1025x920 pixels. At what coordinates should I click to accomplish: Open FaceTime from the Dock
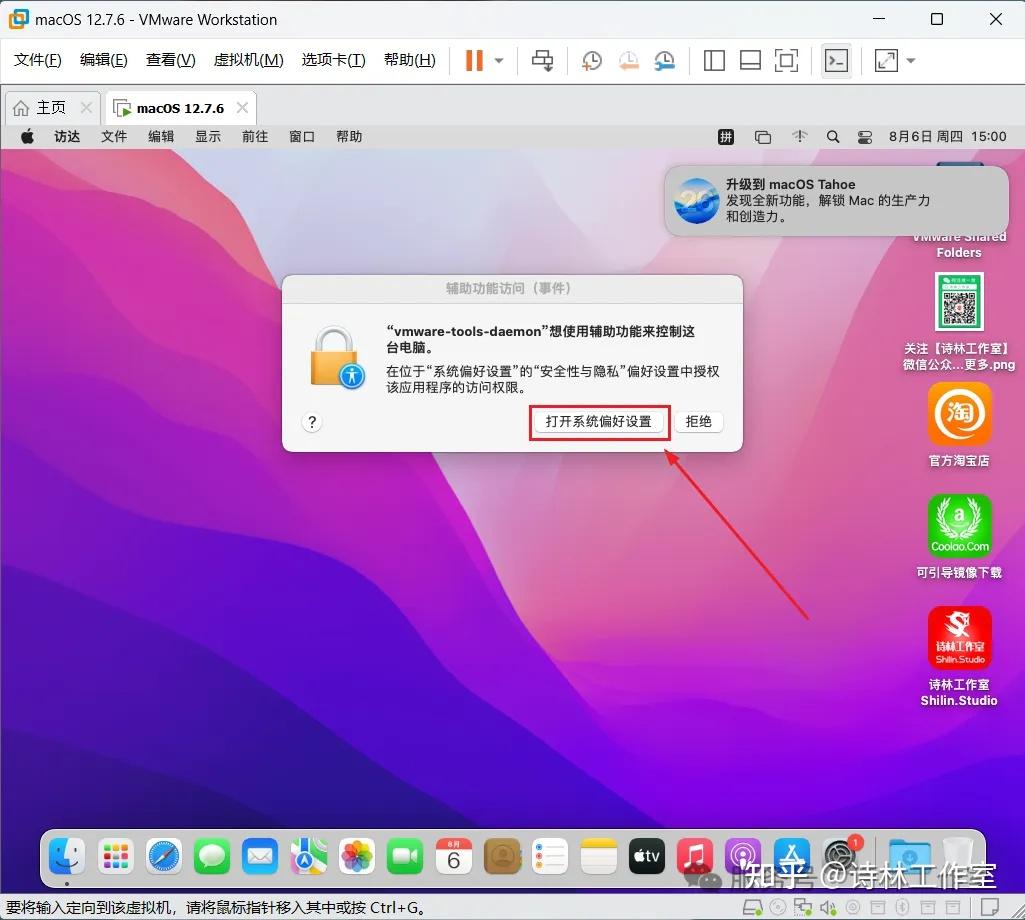[405, 857]
